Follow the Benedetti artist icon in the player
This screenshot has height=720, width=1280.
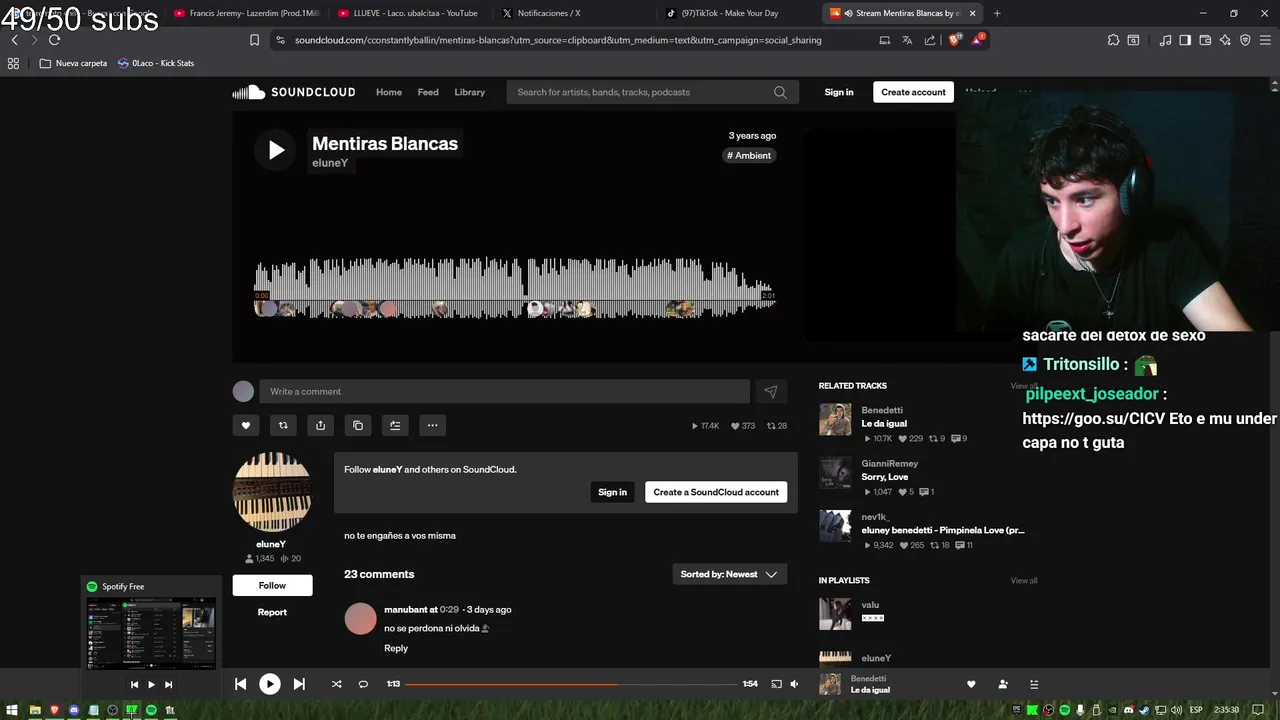pyautogui.click(x=1003, y=684)
